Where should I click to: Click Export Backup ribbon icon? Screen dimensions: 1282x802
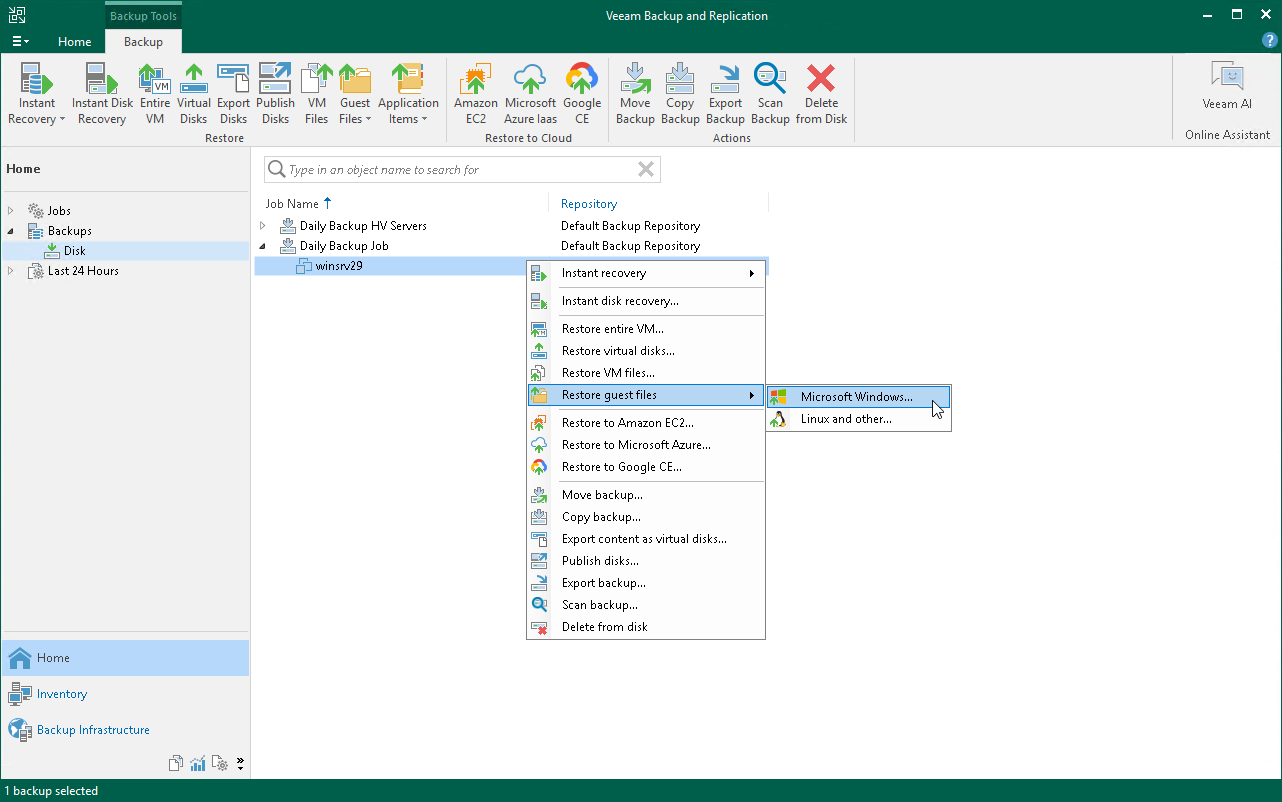[725, 94]
